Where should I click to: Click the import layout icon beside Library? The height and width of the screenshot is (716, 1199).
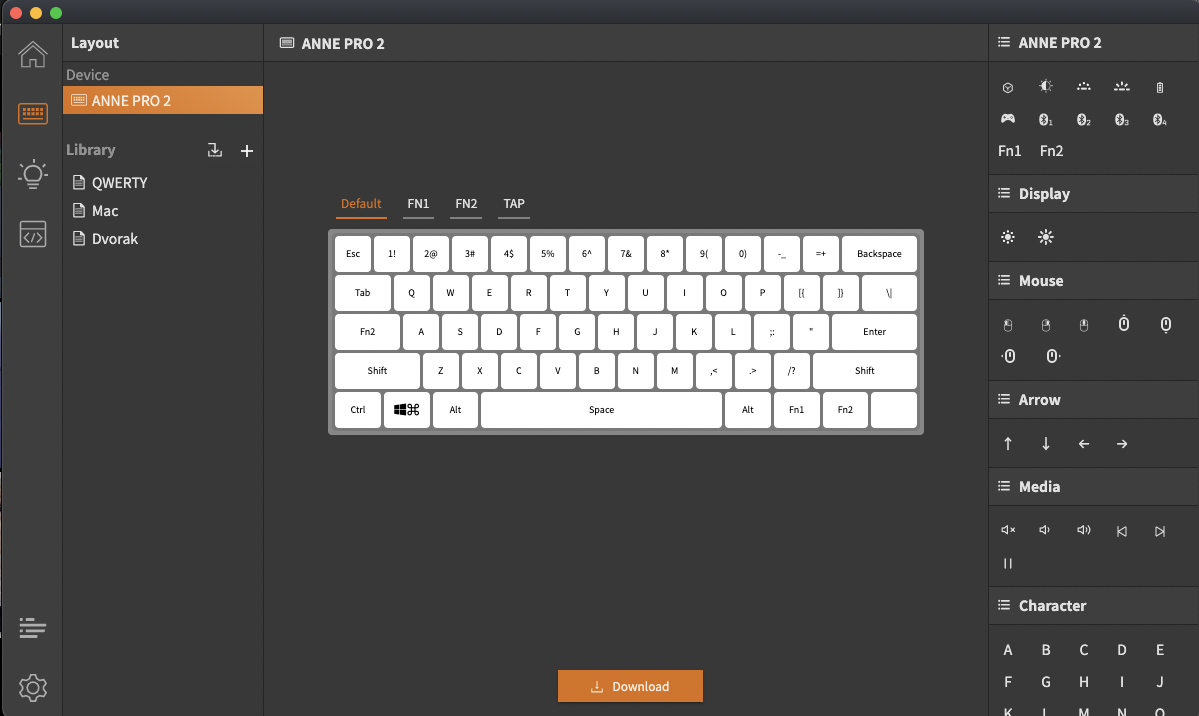click(x=215, y=151)
